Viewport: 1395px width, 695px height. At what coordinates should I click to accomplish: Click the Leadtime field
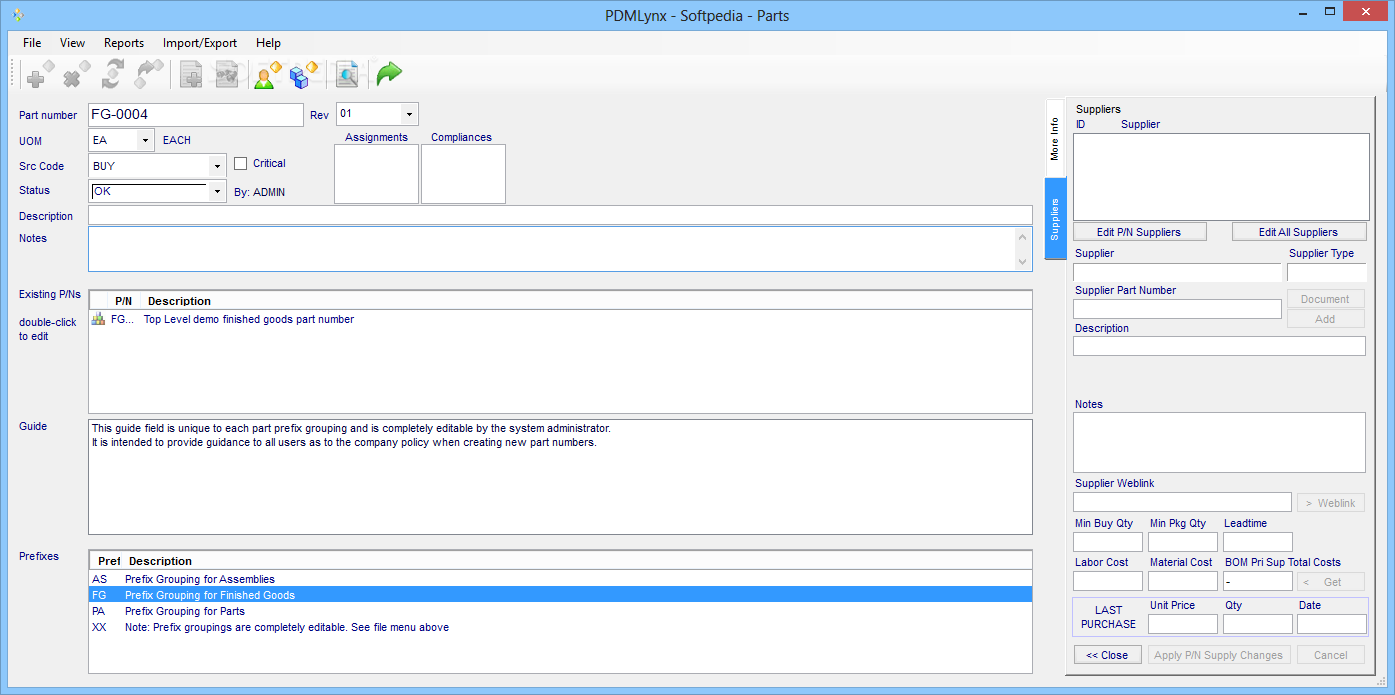pos(1258,542)
